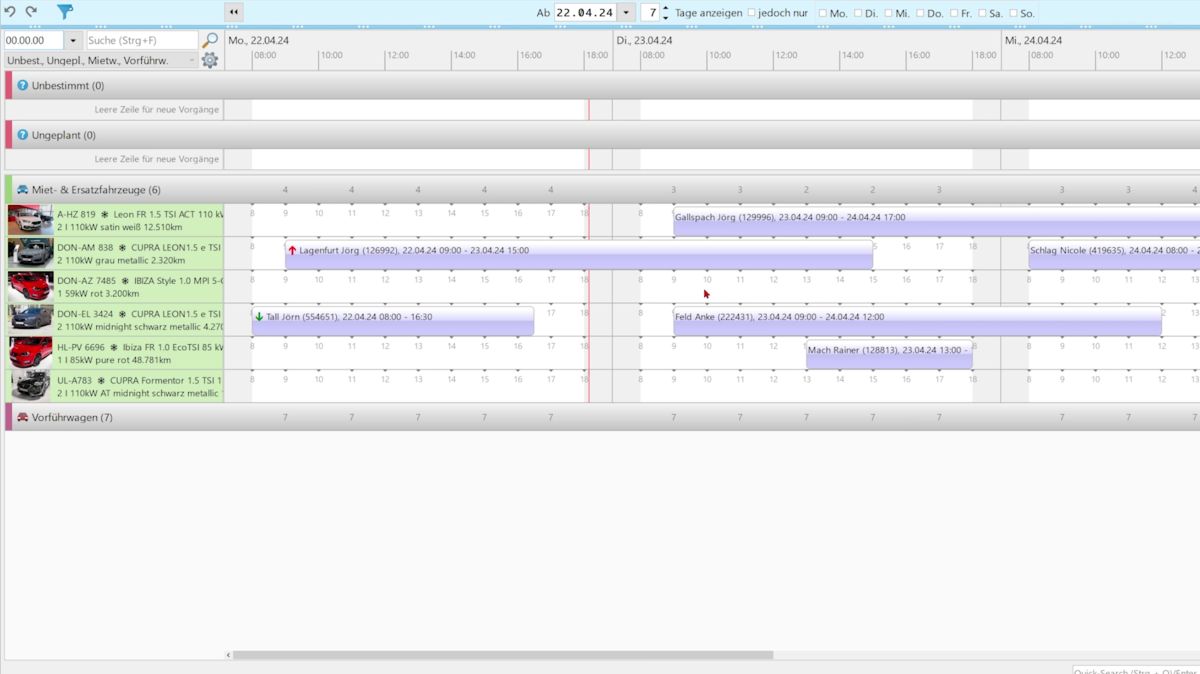Open the blue funnel filter
Image resolution: width=1200 pixels, height=674 pixels.
tap(65, 12)
